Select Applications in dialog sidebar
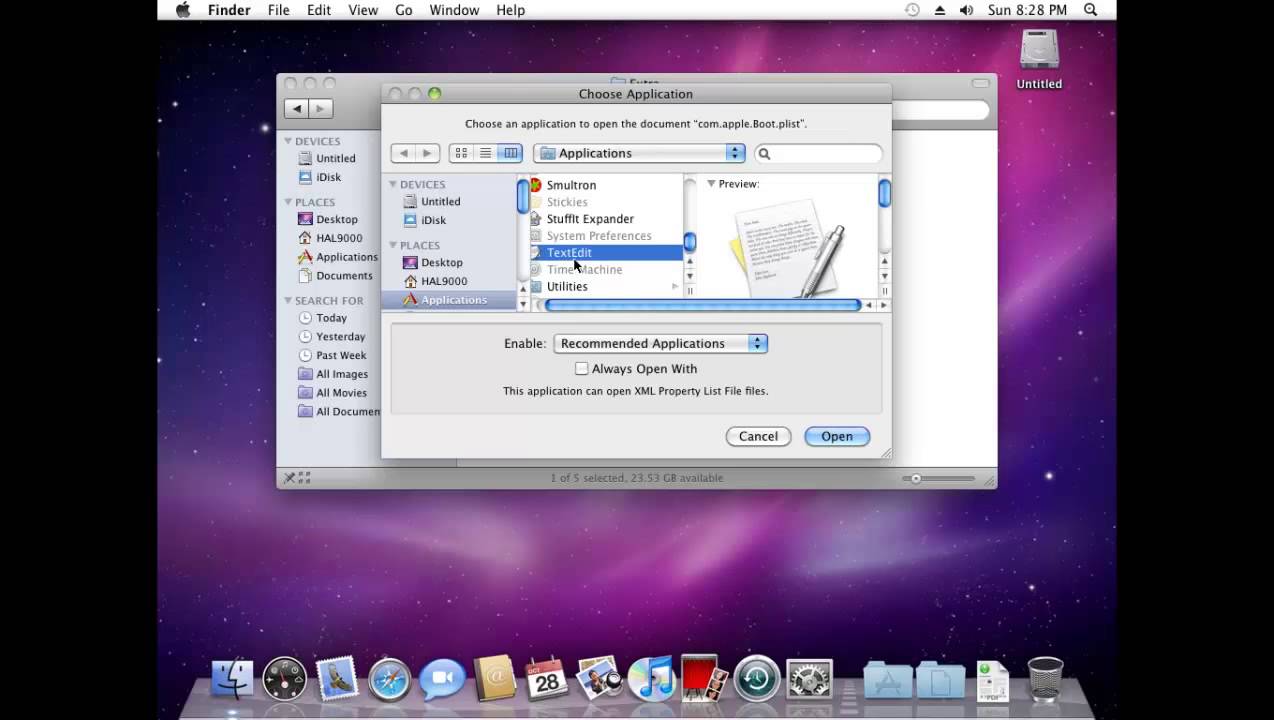Screen dimensions: 1274x720 [448, 300]
